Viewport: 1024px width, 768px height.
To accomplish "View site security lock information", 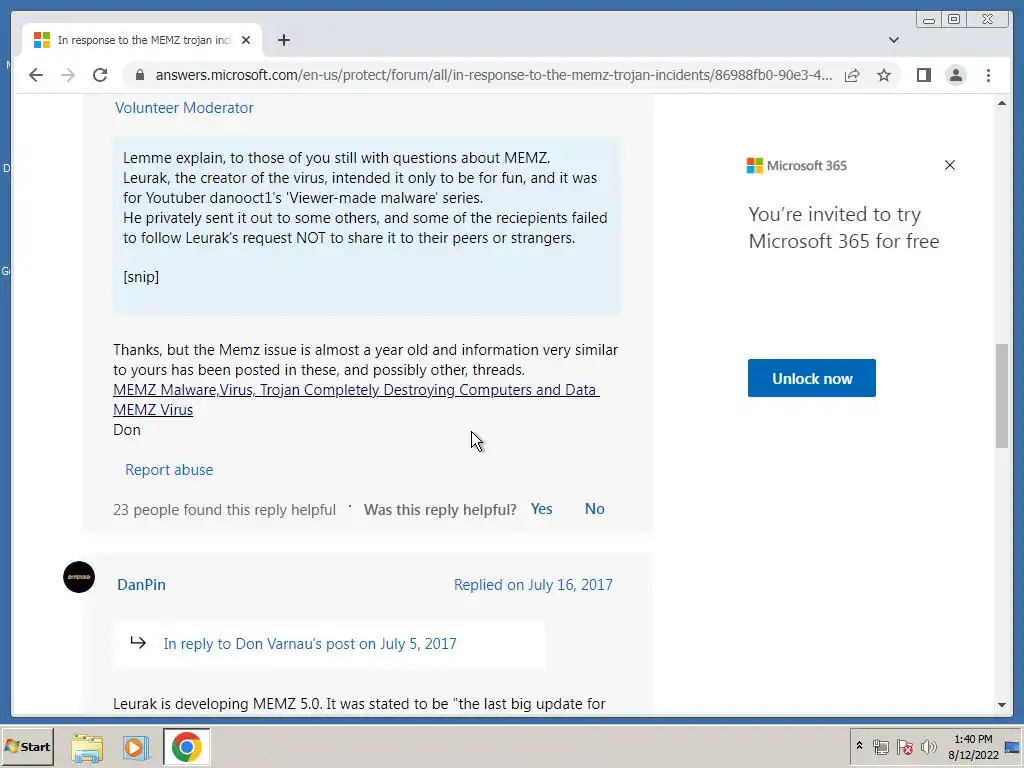I will coord(139,75).
